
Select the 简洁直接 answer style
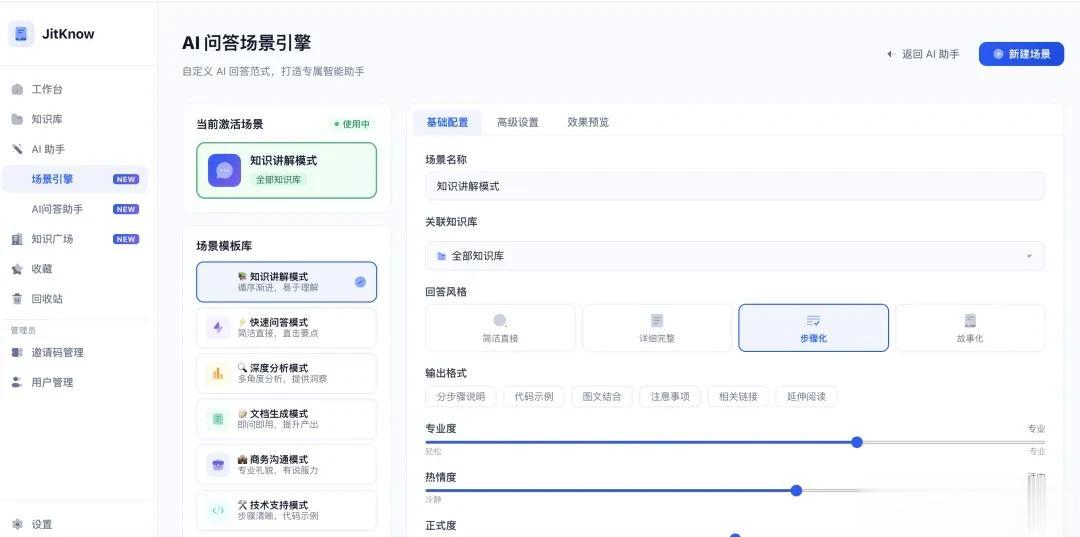[500, 328]
